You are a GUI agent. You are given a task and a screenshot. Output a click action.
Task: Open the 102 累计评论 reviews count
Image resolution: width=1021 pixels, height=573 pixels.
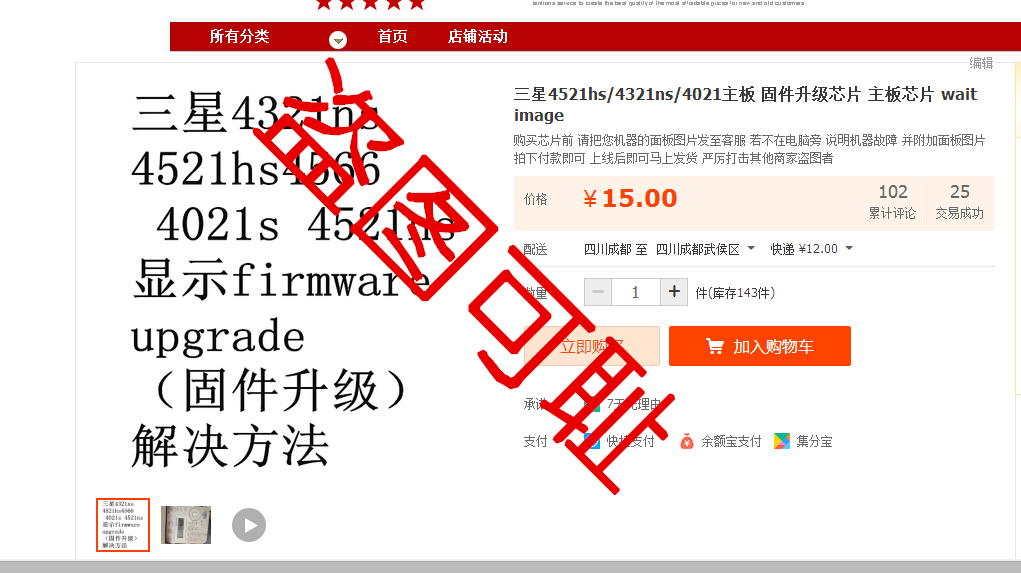pos(892,201)
